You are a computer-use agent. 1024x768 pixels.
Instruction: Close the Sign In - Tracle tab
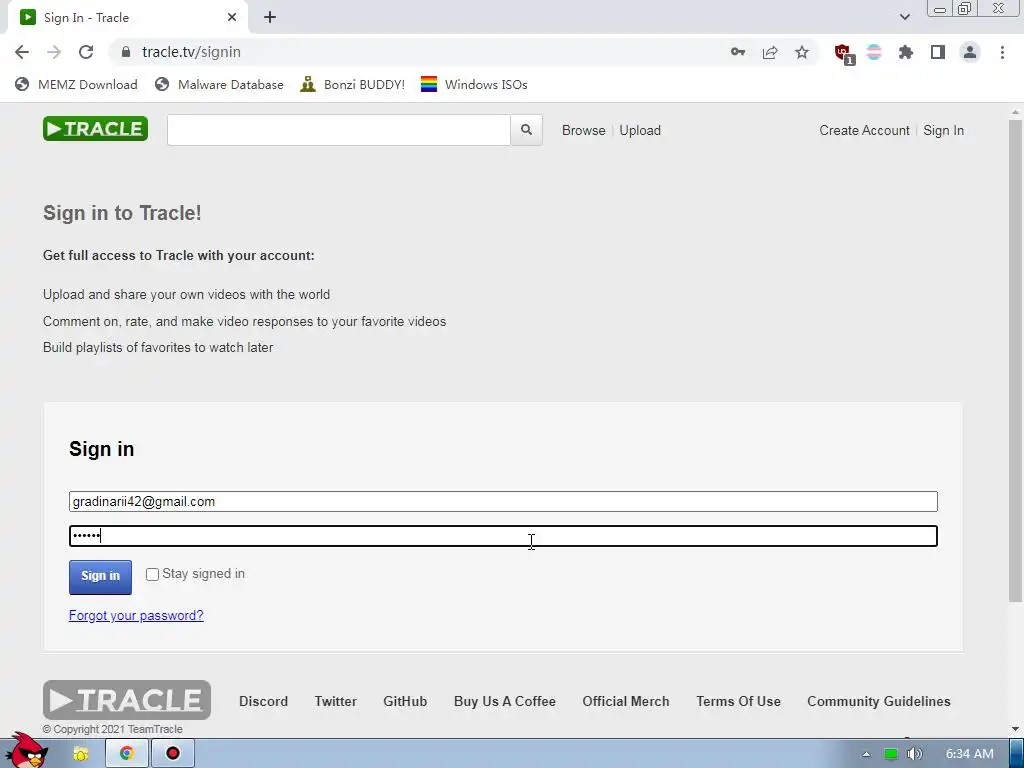click(x=232, y=18)
